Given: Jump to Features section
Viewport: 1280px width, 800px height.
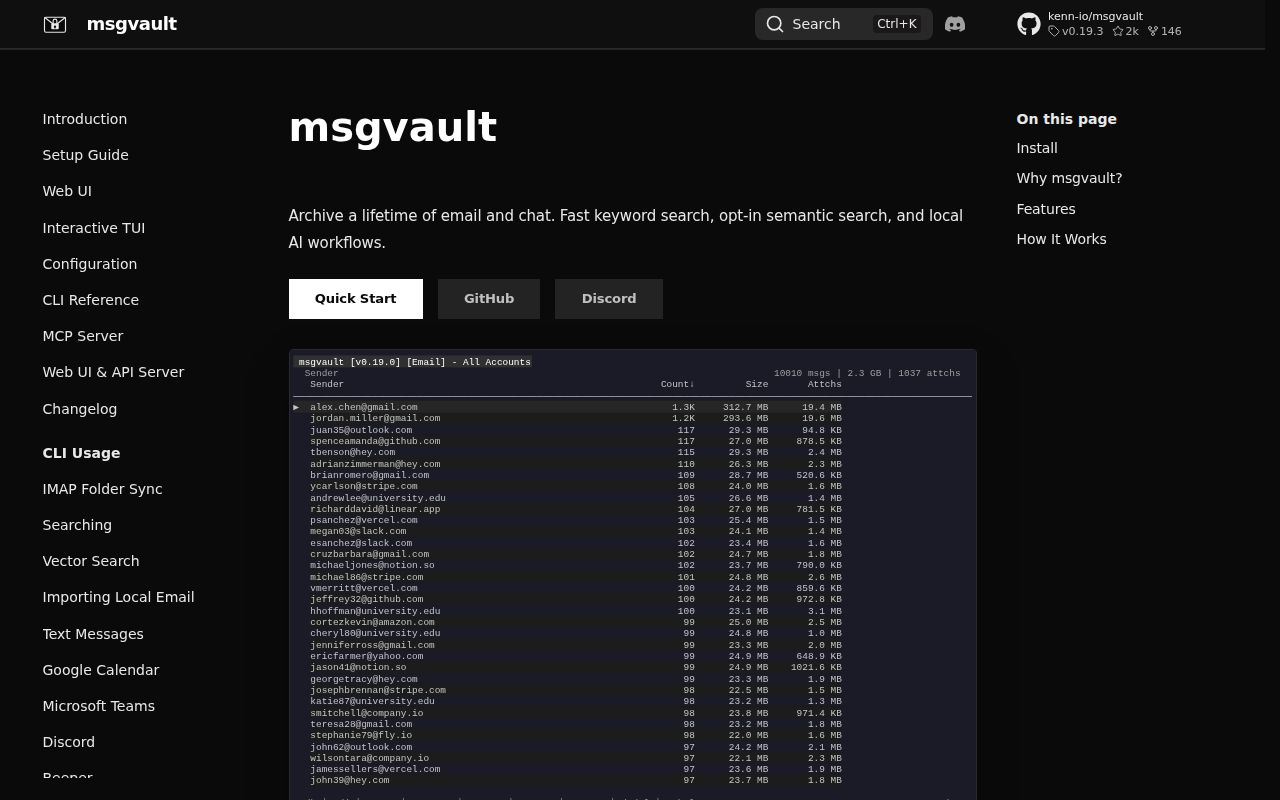Looking at the screenshot, I should point(1046,209).
